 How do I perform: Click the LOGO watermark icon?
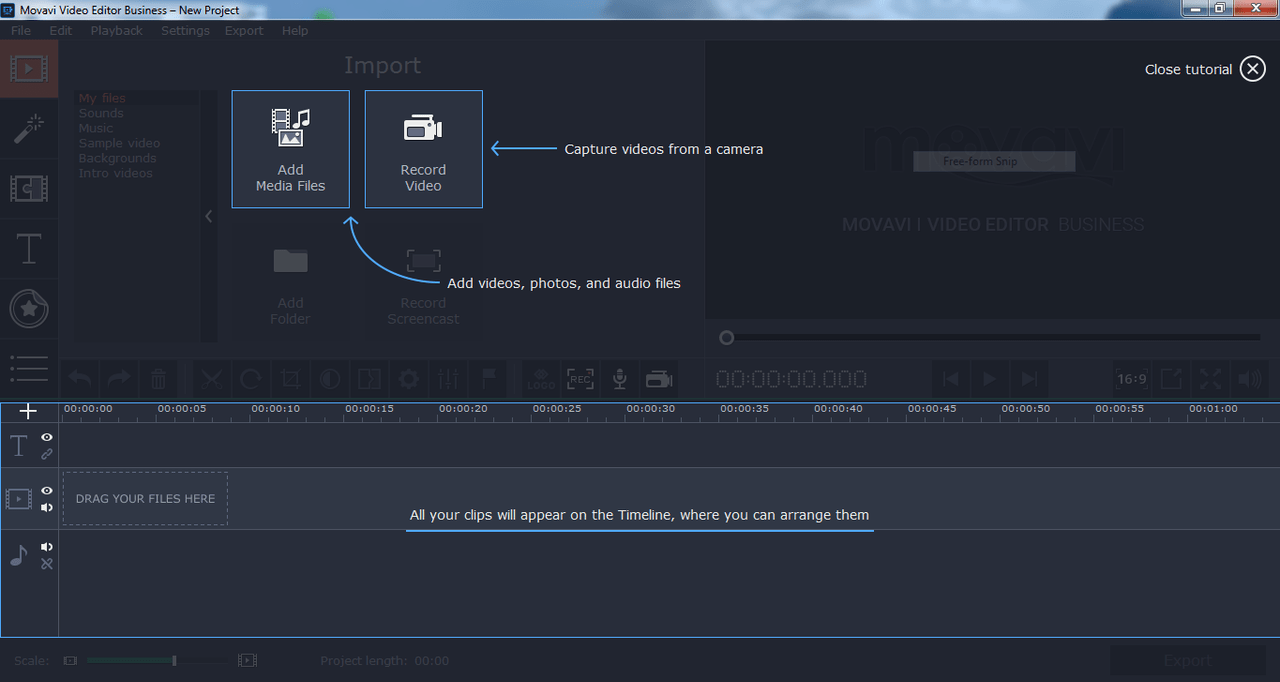pos(541,379)
